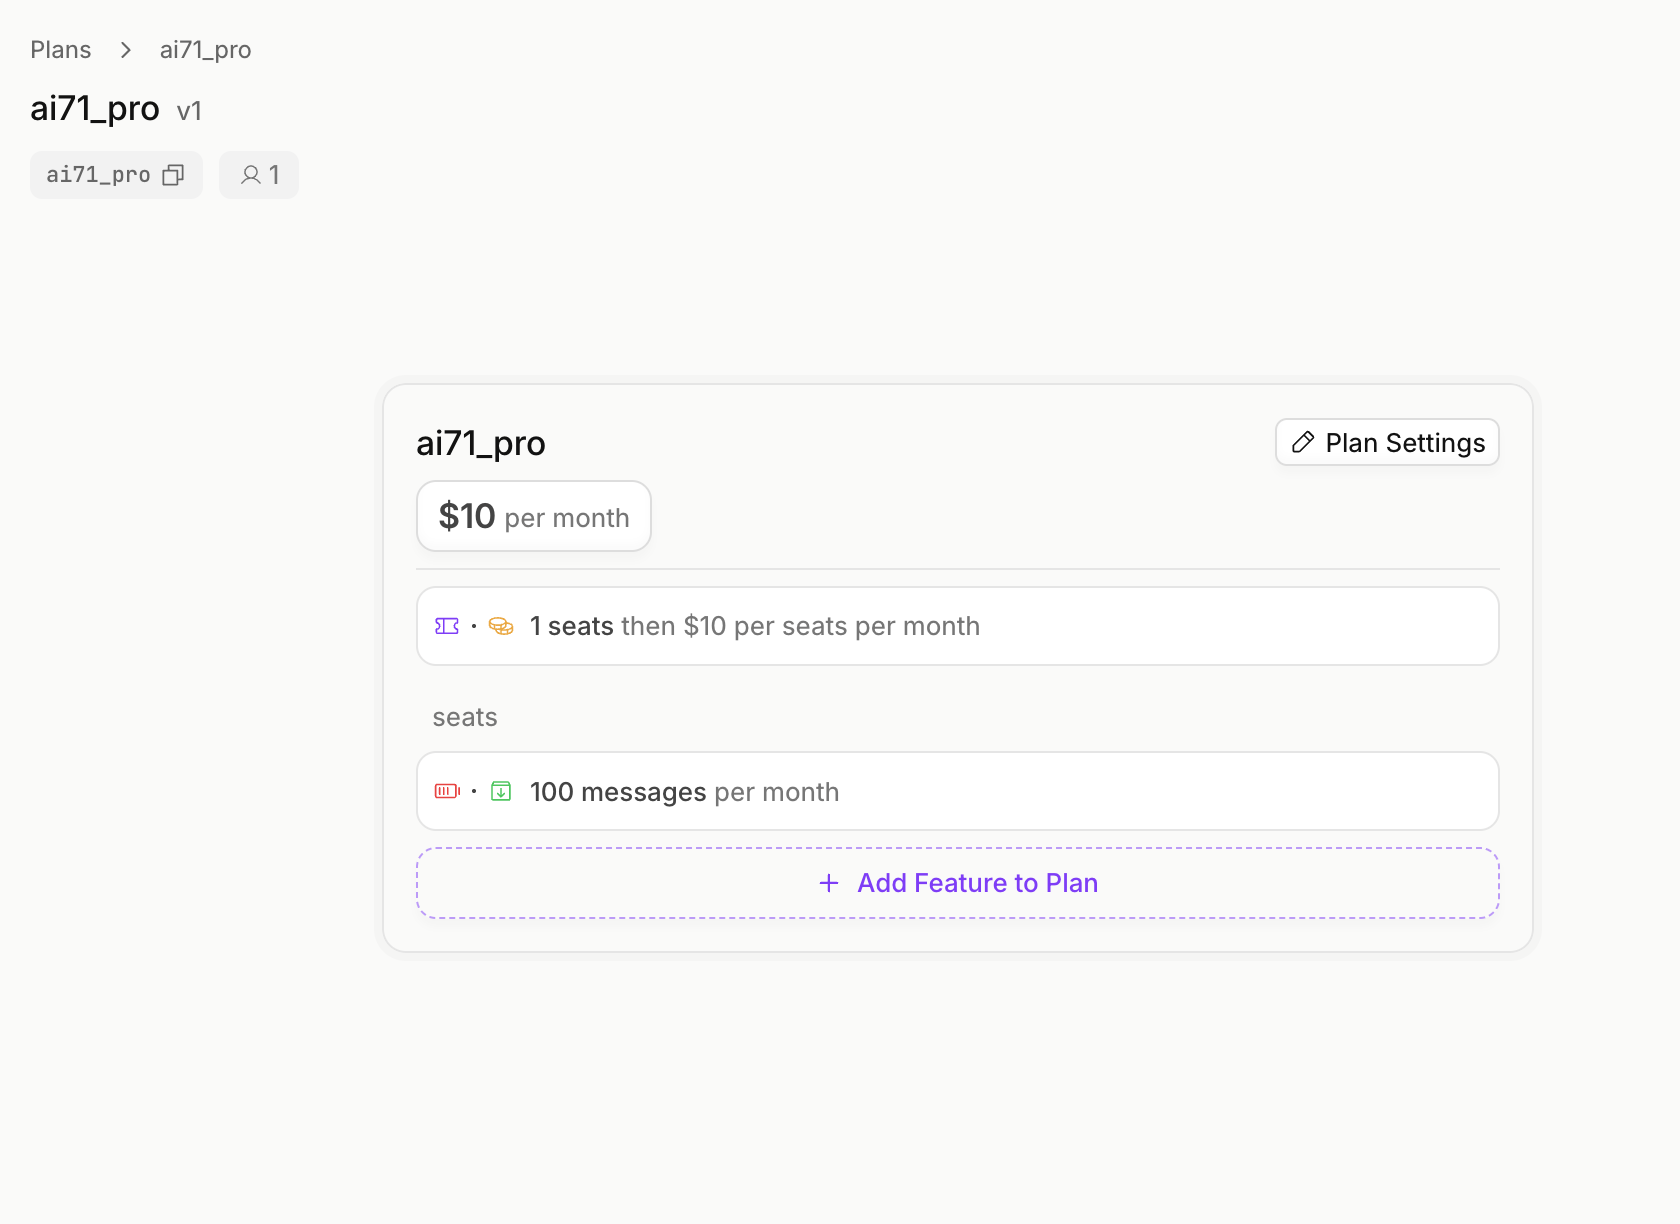The height and width of the screenshot is (1224, 1680).
Task: Click the plus icon for Add Feature
Action: point(829,883)
